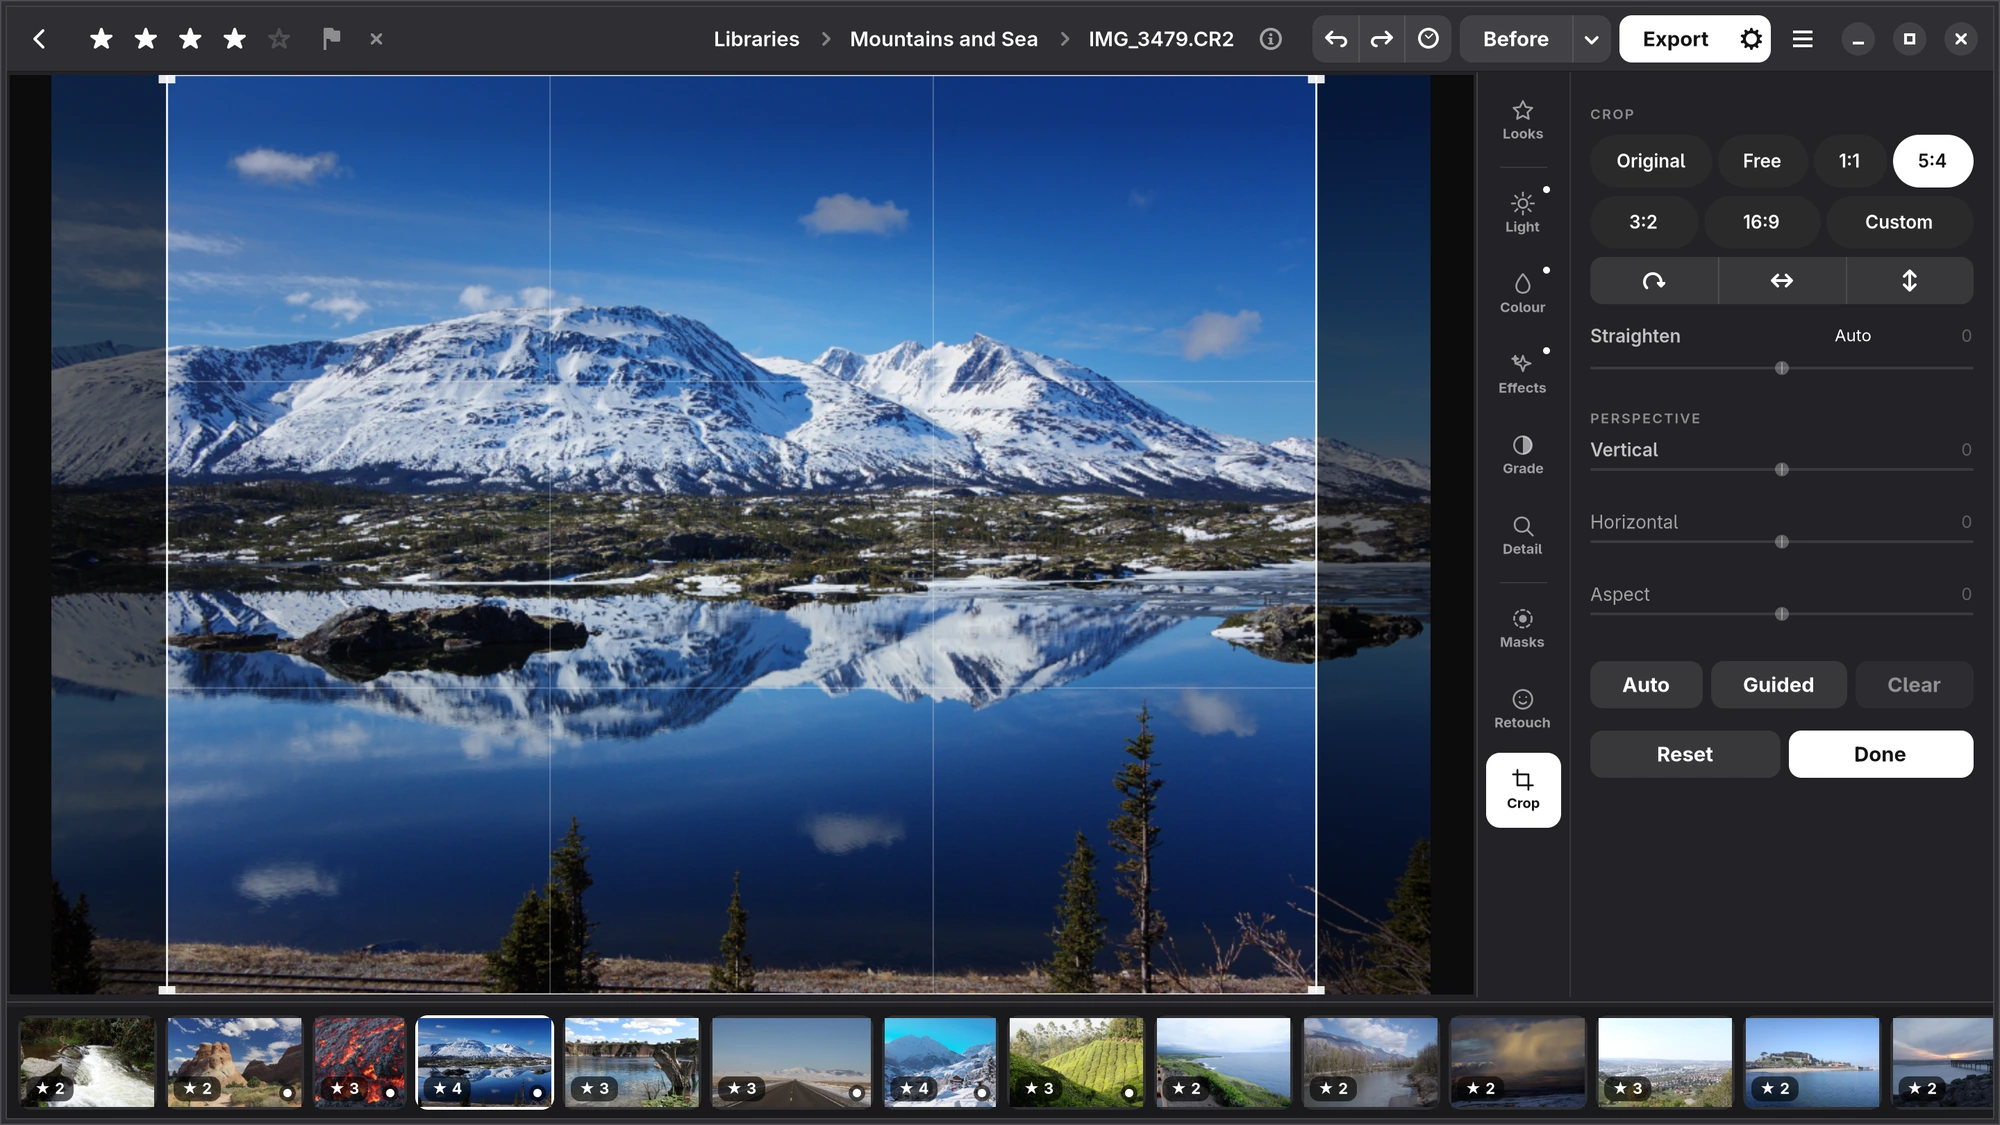Navigate to Mountains and Sea breadcrumb
The height and width of the screenshot is (1125, 2000).
coord(943,39)
